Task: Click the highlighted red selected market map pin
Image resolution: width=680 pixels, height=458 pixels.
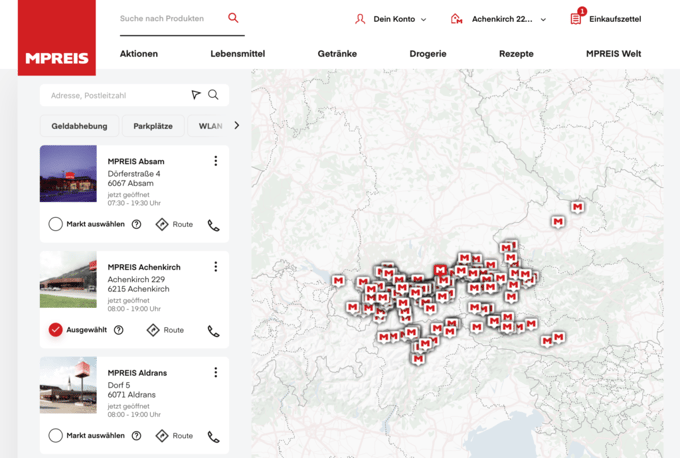Action: 440,271
